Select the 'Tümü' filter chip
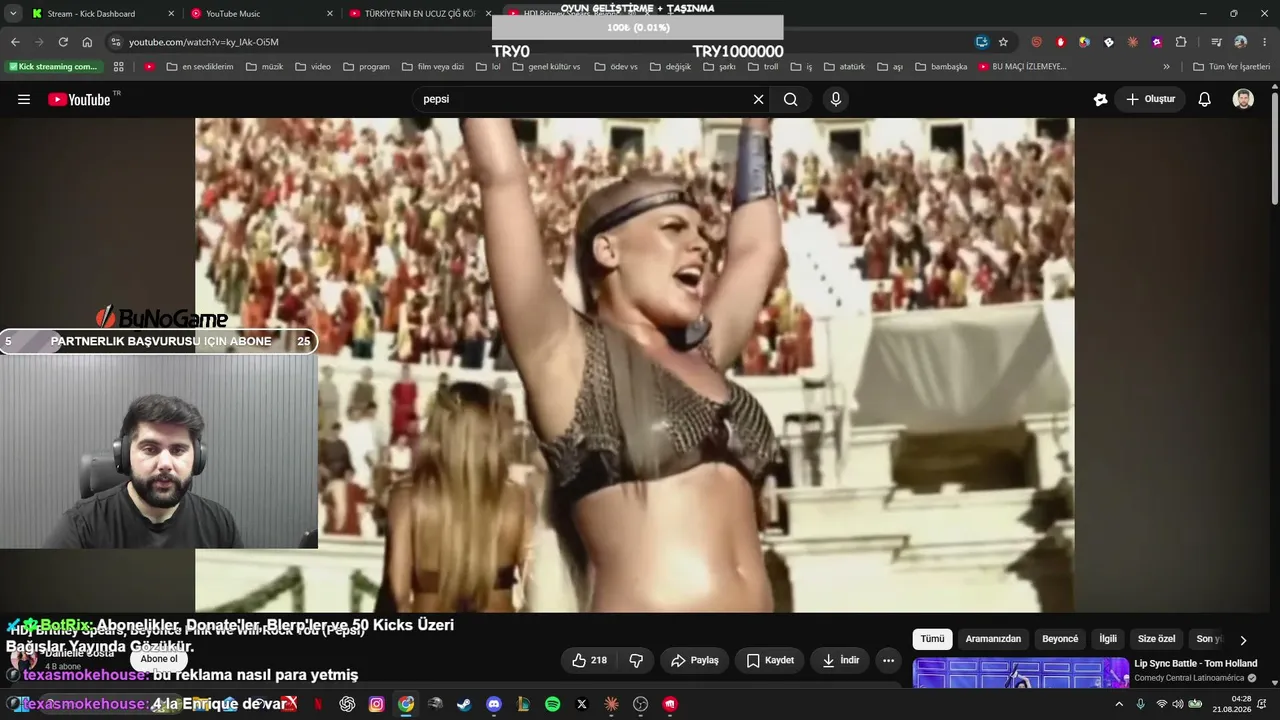The width and height of the screenshot is (1280, 720). pyautogui.click(x=932, y=639)
